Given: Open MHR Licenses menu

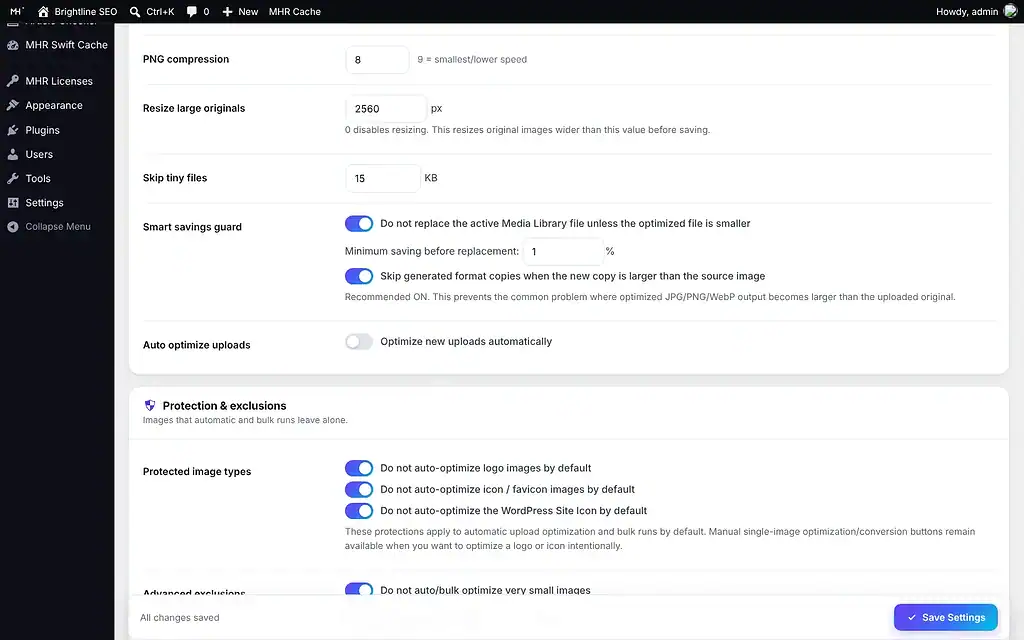Looking at the screenshot, I should click(57, 81).
